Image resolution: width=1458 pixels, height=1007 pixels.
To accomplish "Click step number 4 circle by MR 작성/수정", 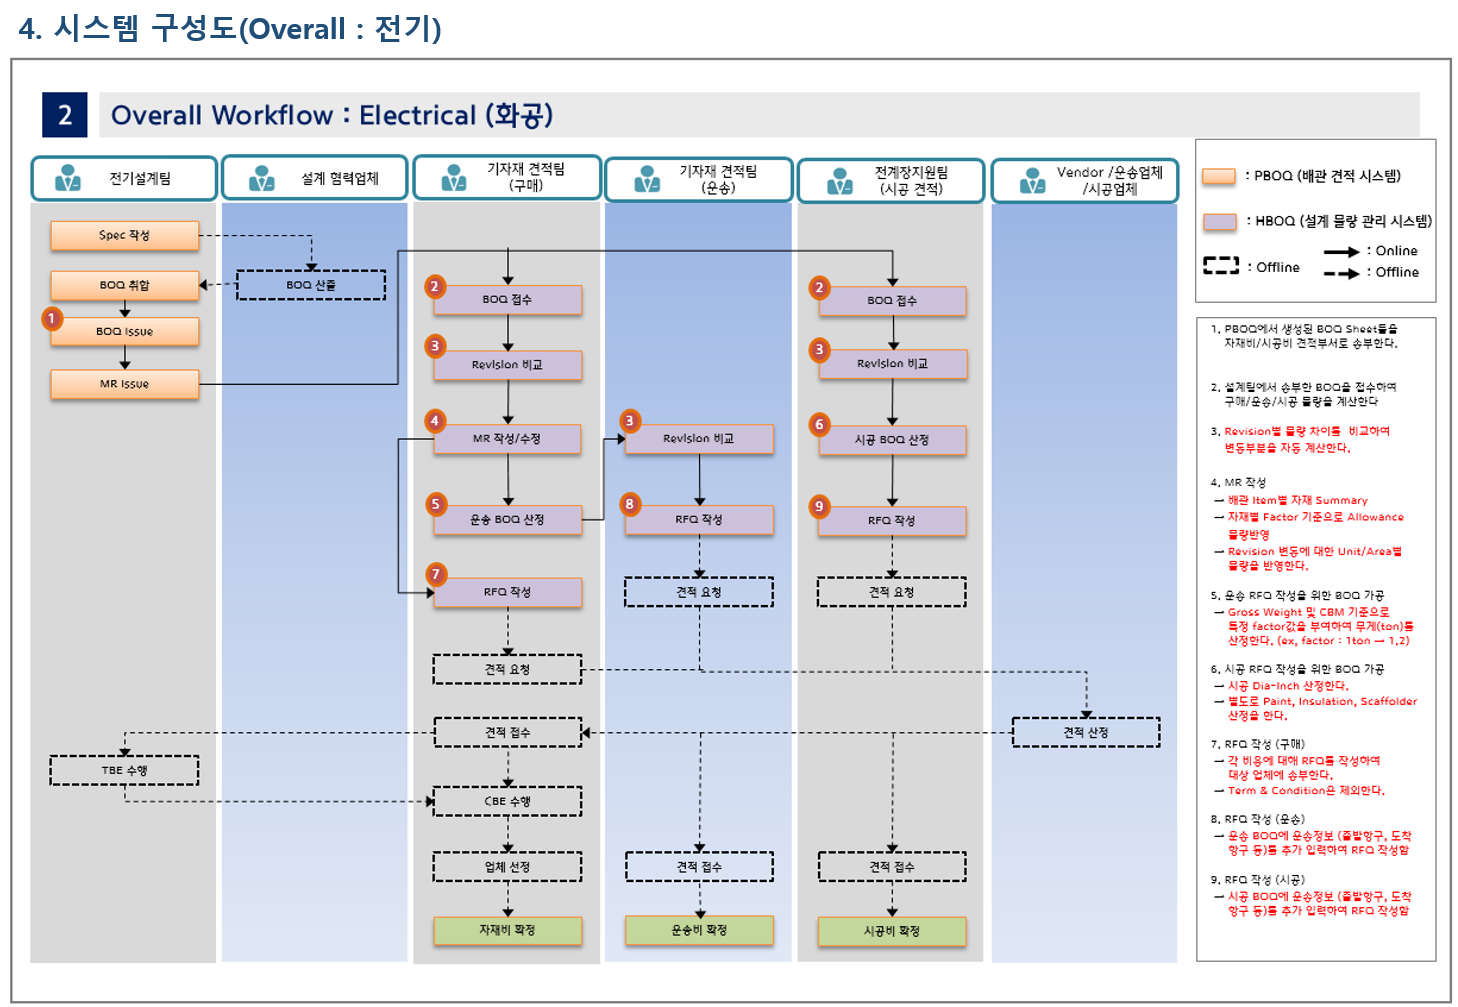I will [435, 421].
